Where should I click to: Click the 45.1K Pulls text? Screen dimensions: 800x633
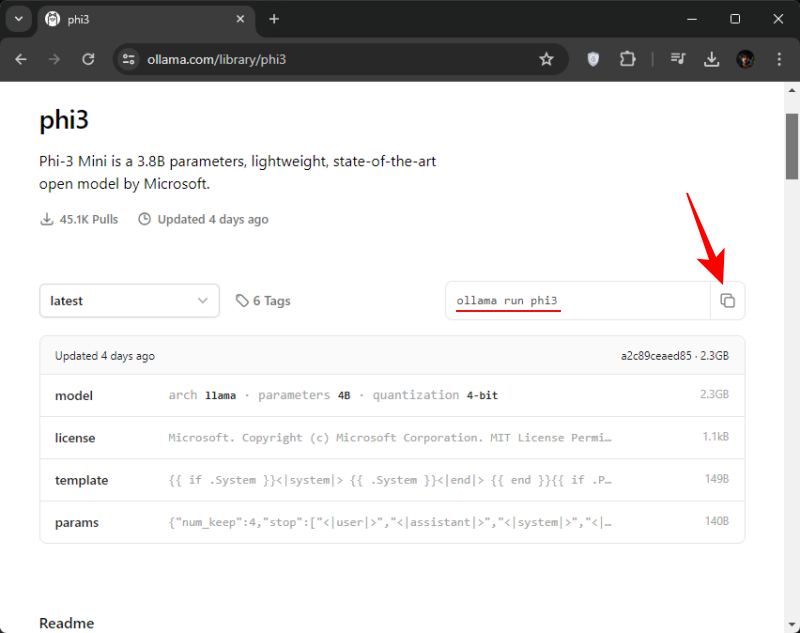click(x=89, y=219)
